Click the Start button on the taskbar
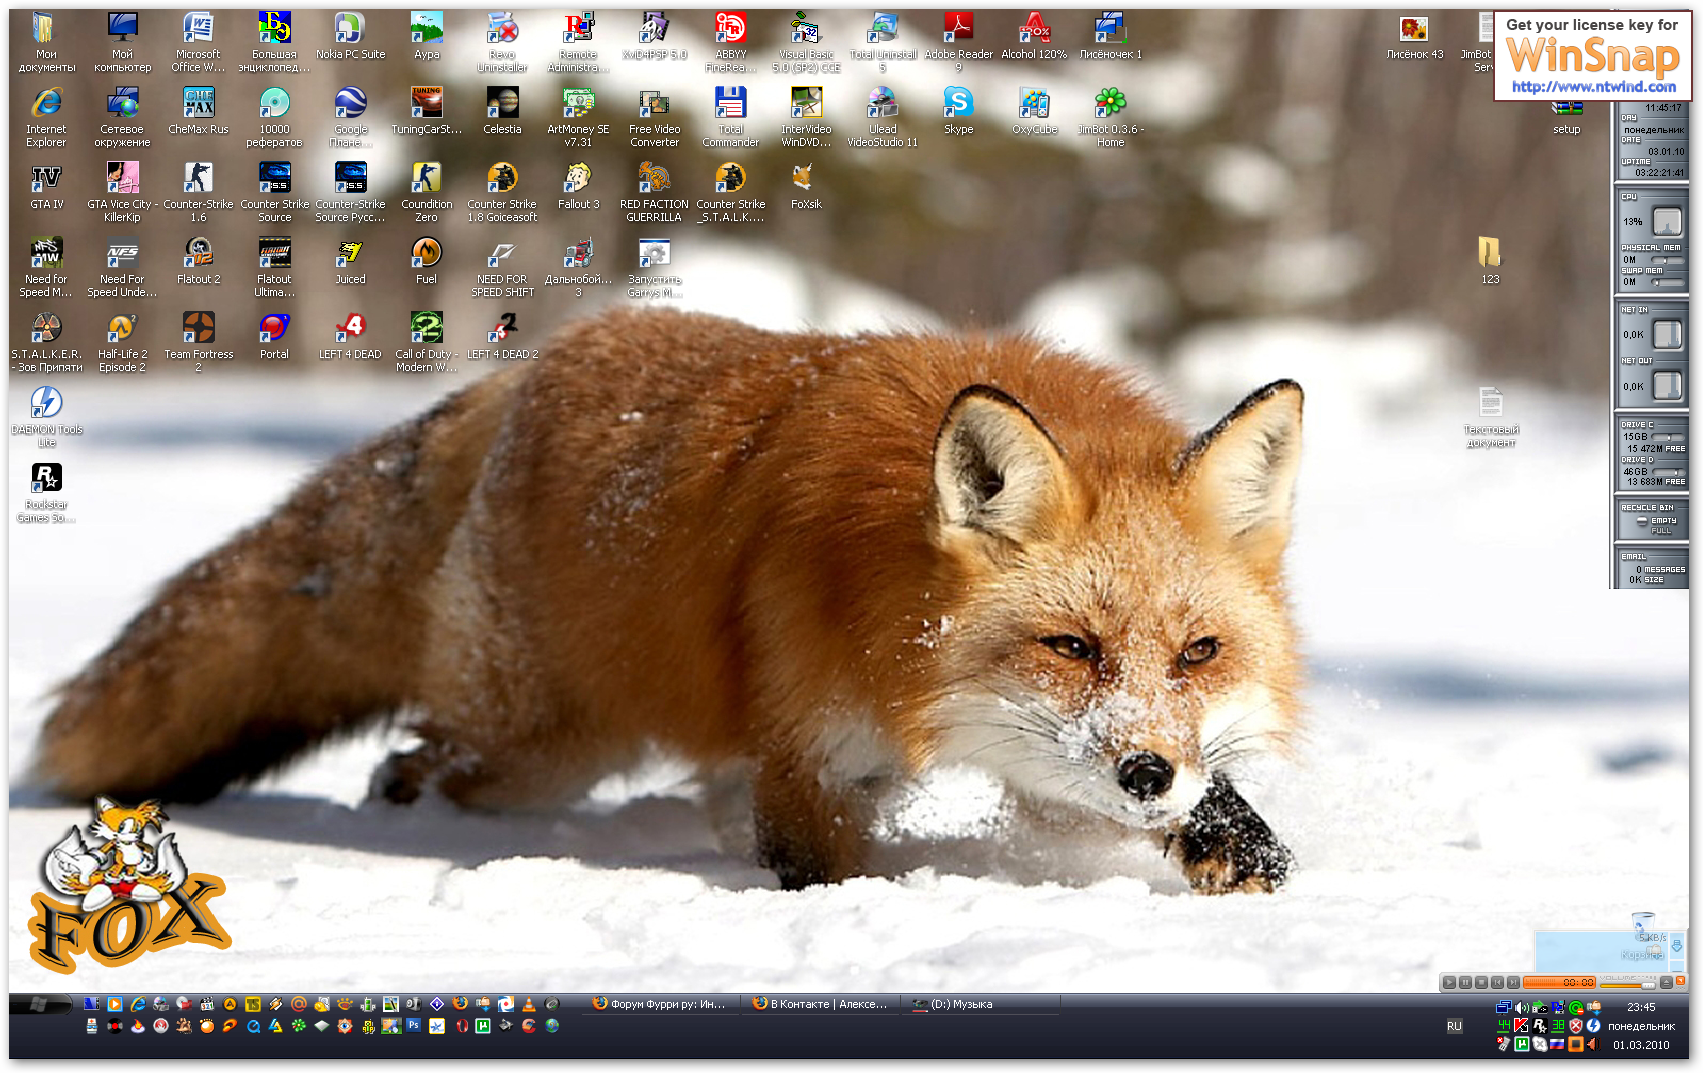Viewport: 1703px width, 1073px height. click(40, 1004)
